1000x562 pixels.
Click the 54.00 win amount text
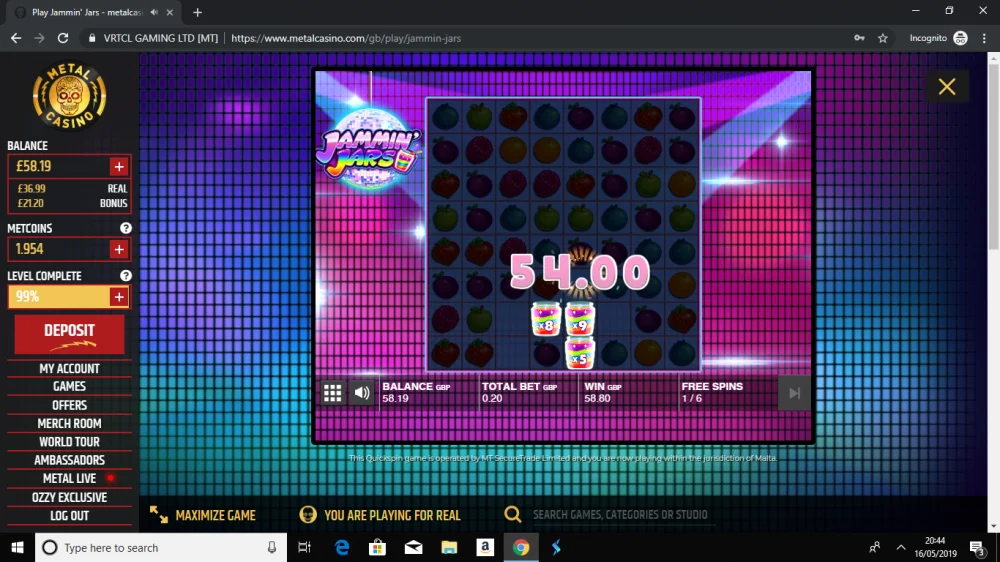click(x=580, y=272)
